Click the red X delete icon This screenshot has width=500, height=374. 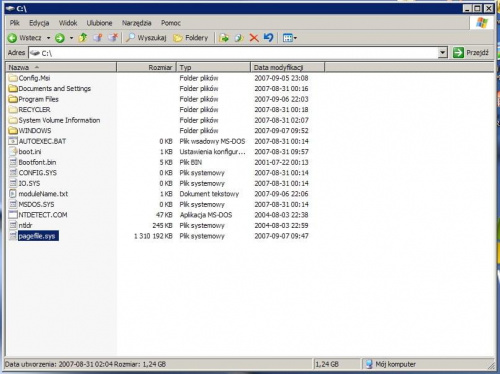[x=254, y=38]
